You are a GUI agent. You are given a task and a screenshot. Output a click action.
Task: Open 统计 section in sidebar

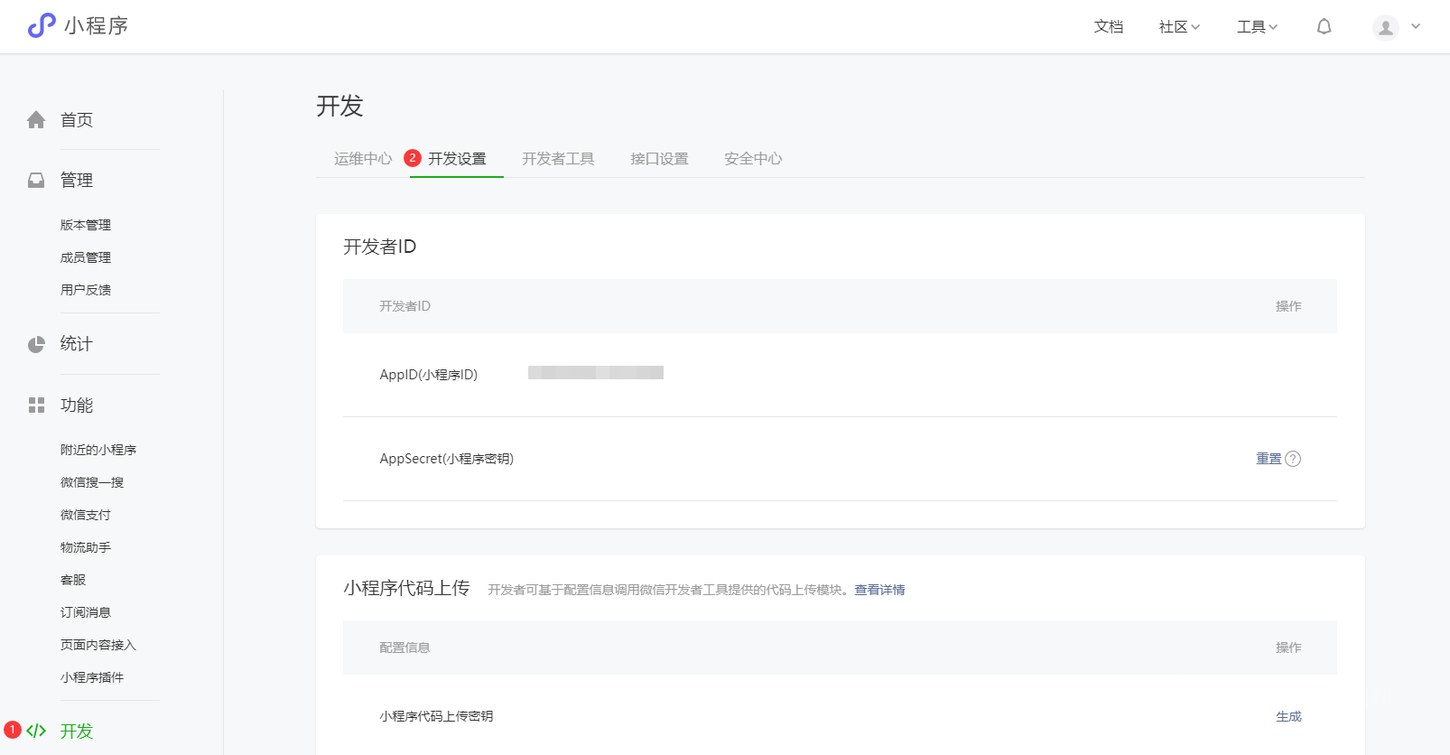[x=77, y=344]
